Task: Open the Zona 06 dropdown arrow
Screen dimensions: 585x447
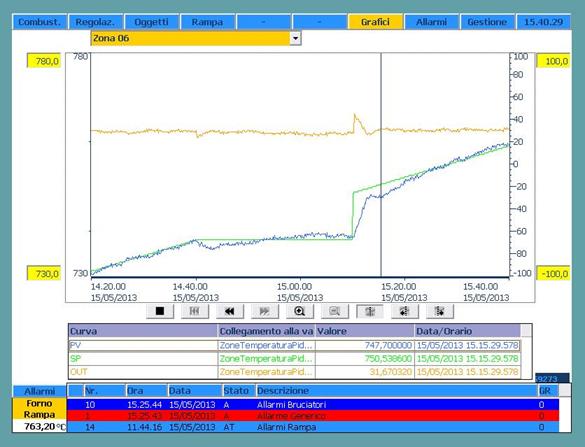Action: (x=295, y=38)
